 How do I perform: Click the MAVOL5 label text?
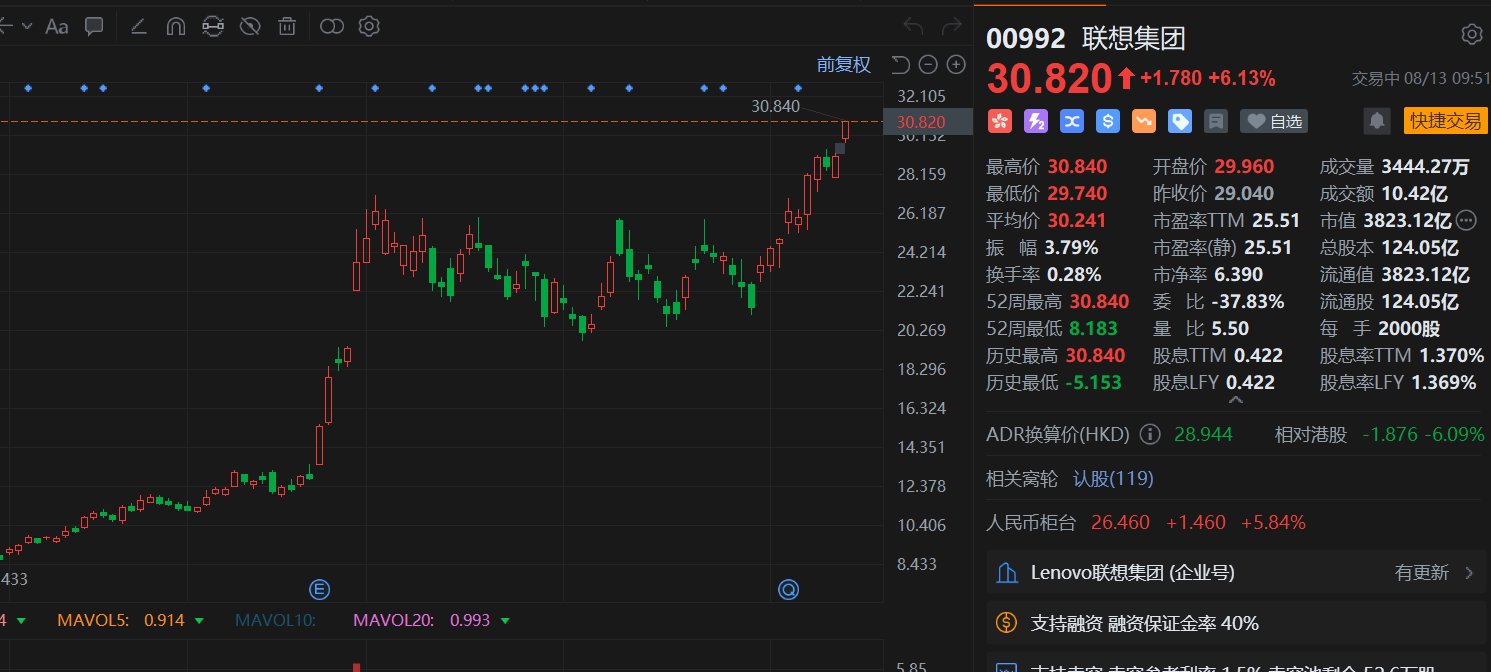93,620
